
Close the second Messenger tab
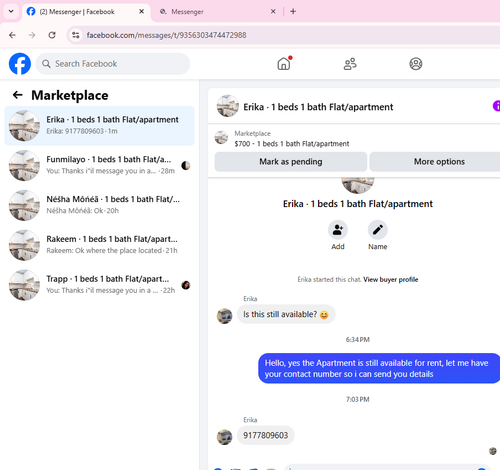273,11
